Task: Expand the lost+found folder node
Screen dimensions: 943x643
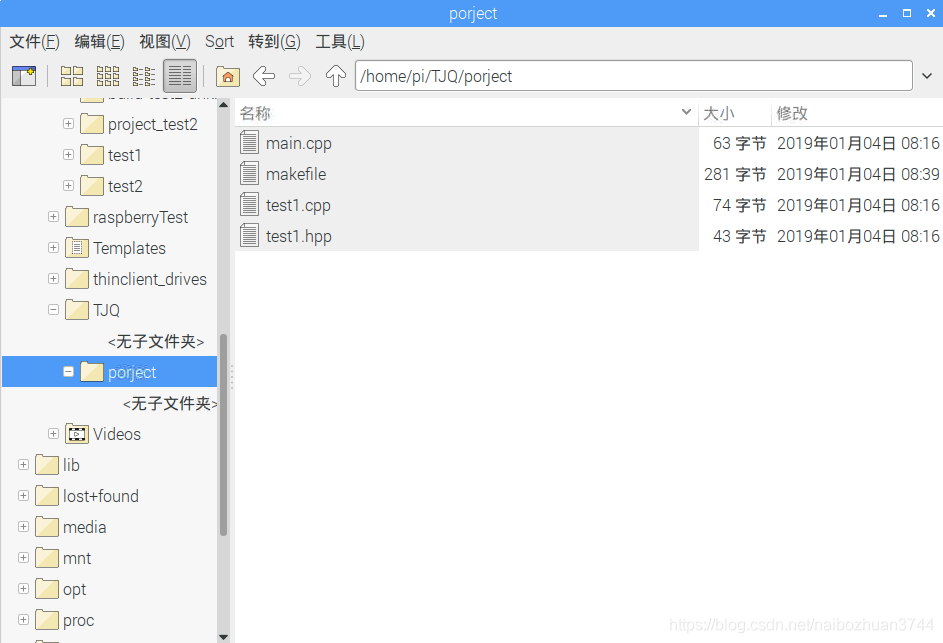Action: click(x=22, y=495)
